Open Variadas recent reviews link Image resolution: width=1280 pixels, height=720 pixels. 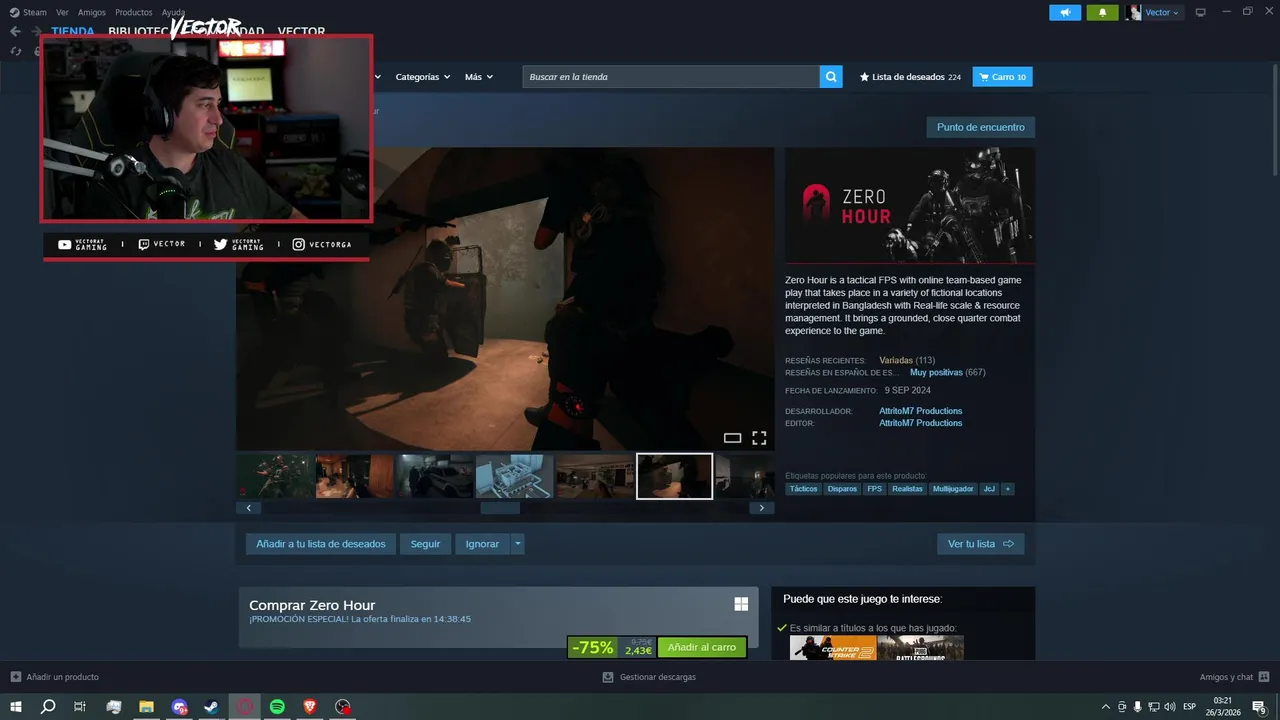coord(896,360)
